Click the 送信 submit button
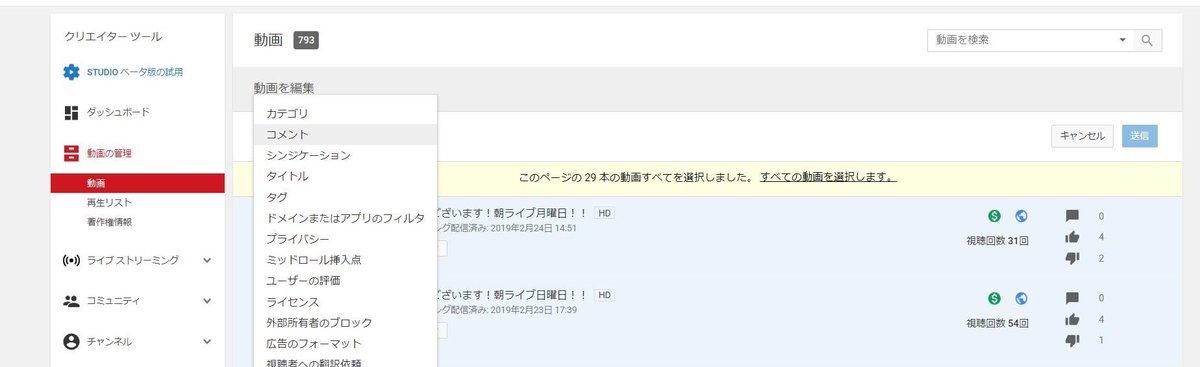Viewport: 1200px width, 367px height. point(1140,136)
